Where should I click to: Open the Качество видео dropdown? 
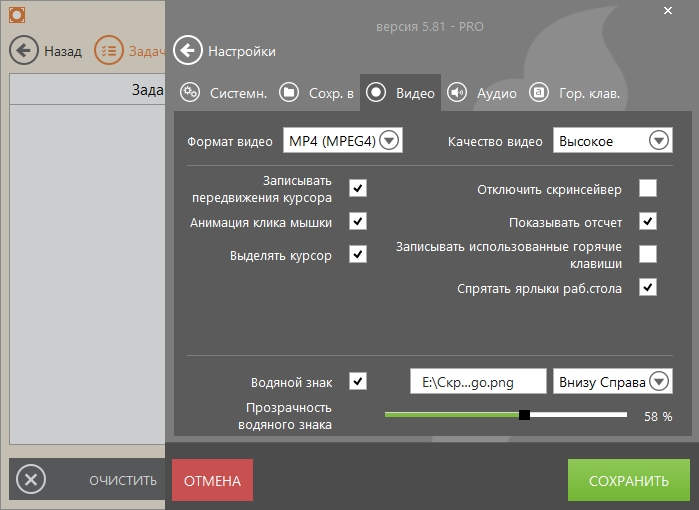point(613,140)
